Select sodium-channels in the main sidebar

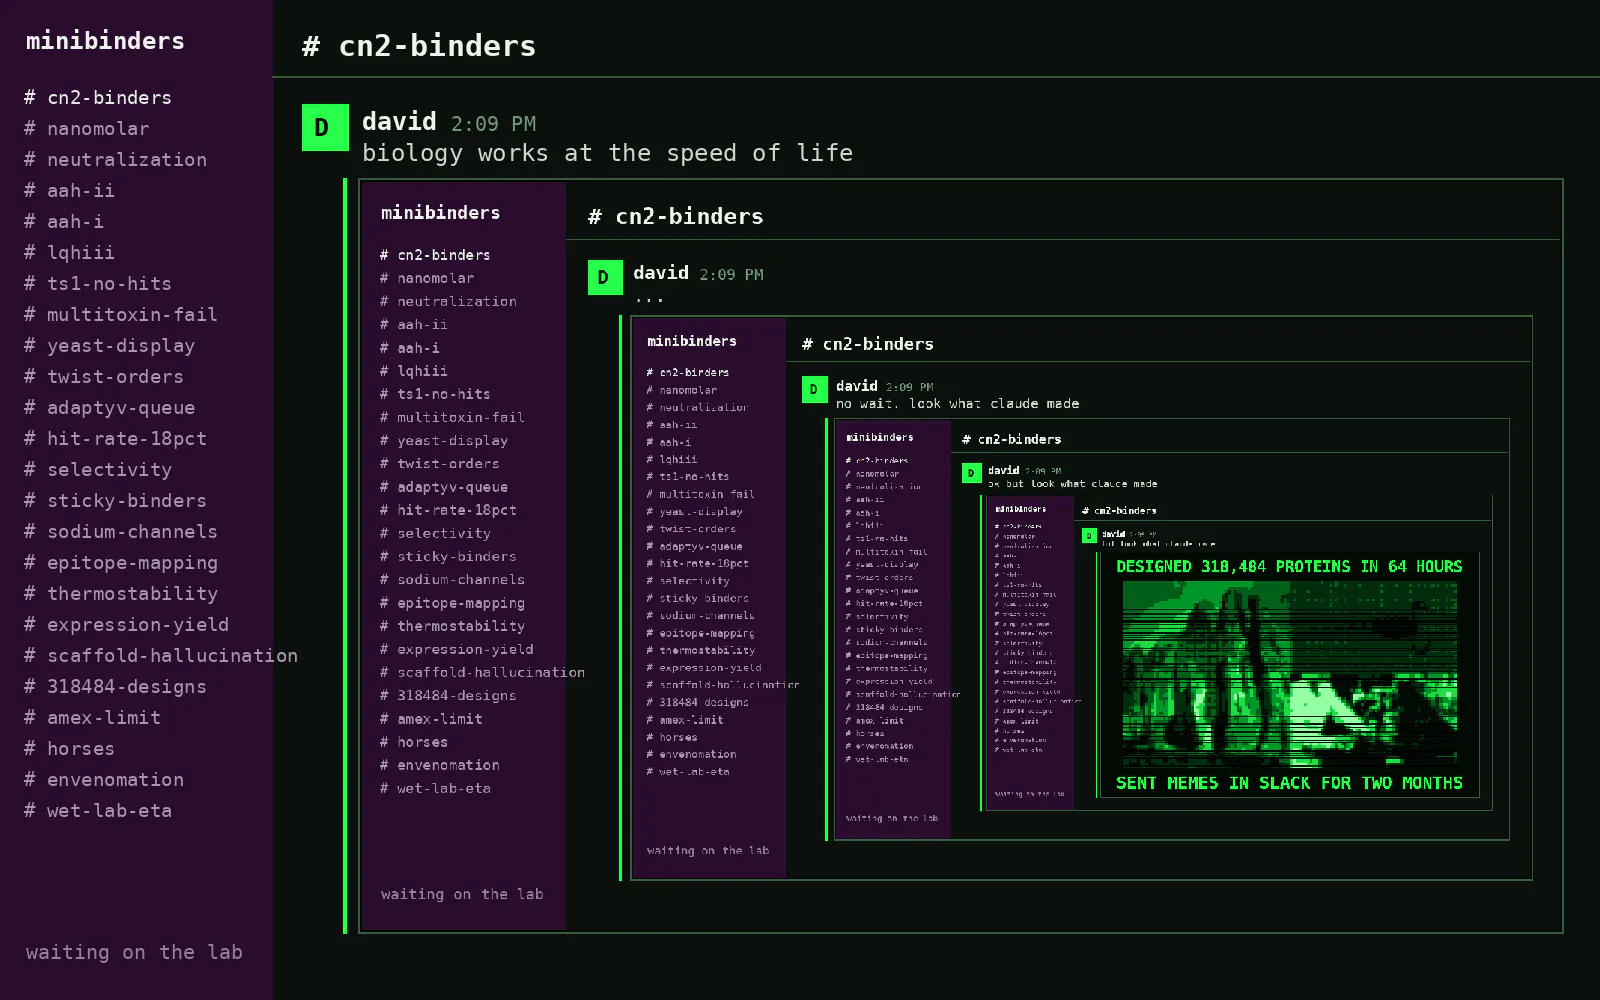(x=121, y=531)
